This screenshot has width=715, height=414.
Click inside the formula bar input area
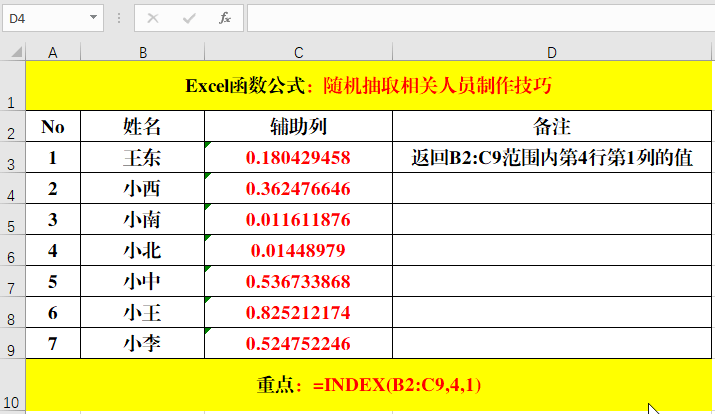coord(478,18)
